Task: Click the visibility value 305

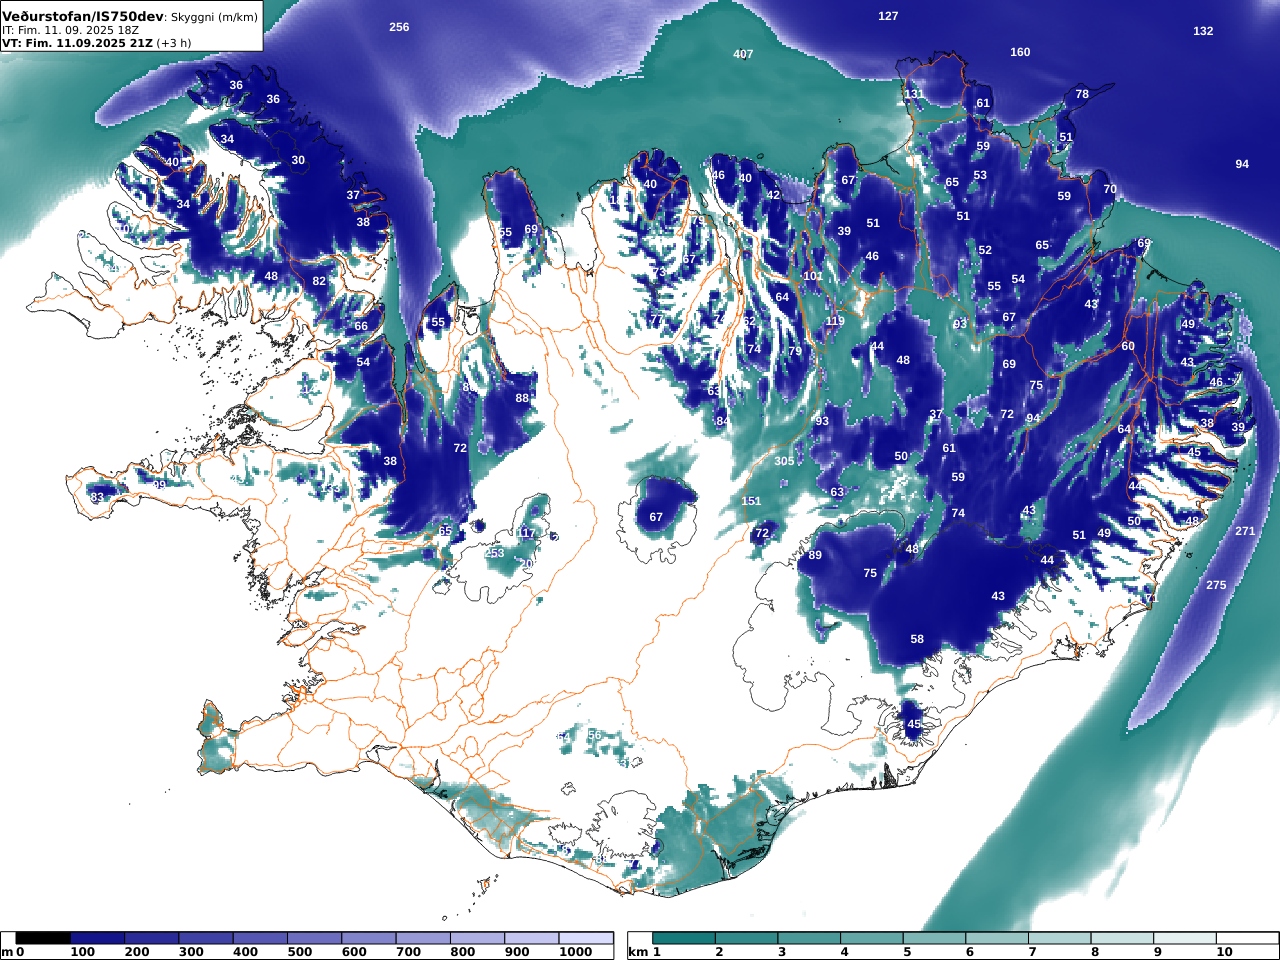Action: (784, 461)
